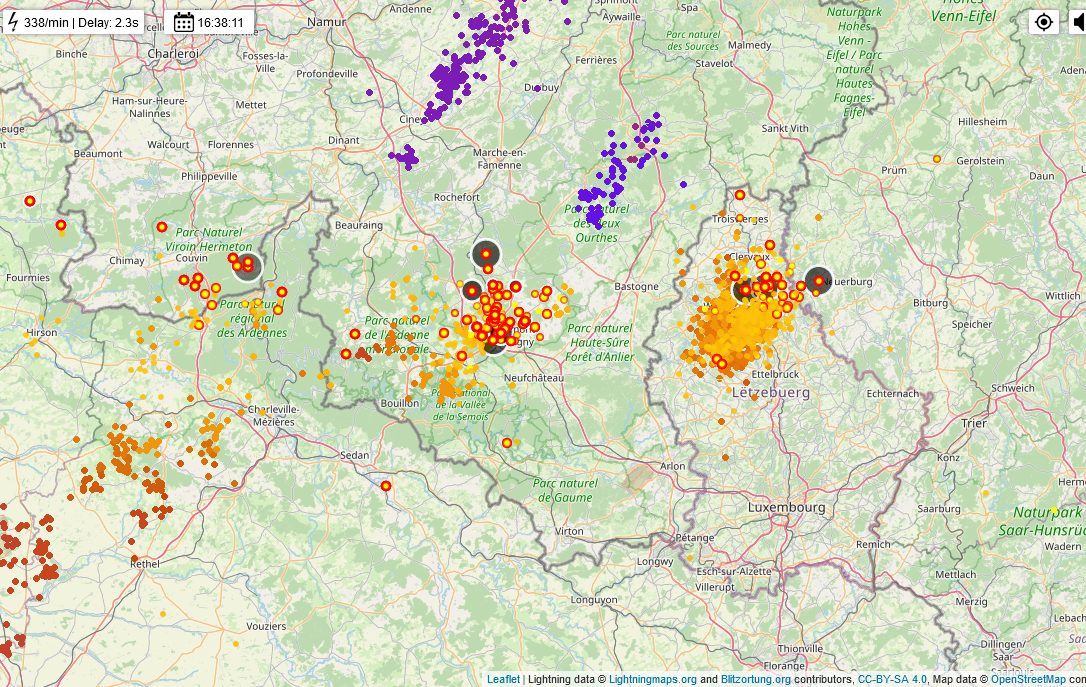The image size is (1086, 687).
Task: Toggle the sound speaker icon
Action: click(1078, 22)
